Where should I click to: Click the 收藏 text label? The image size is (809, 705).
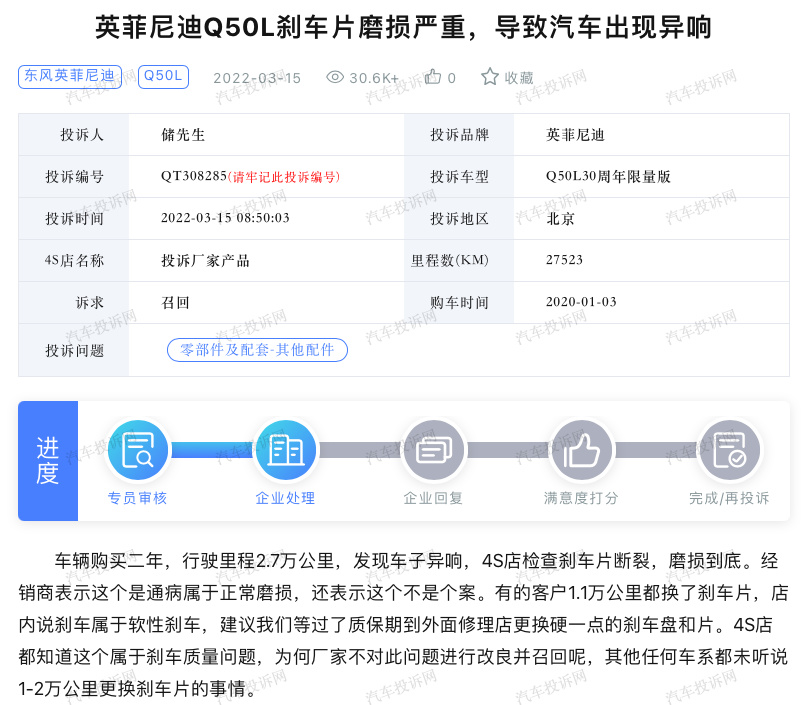[519, 78]
